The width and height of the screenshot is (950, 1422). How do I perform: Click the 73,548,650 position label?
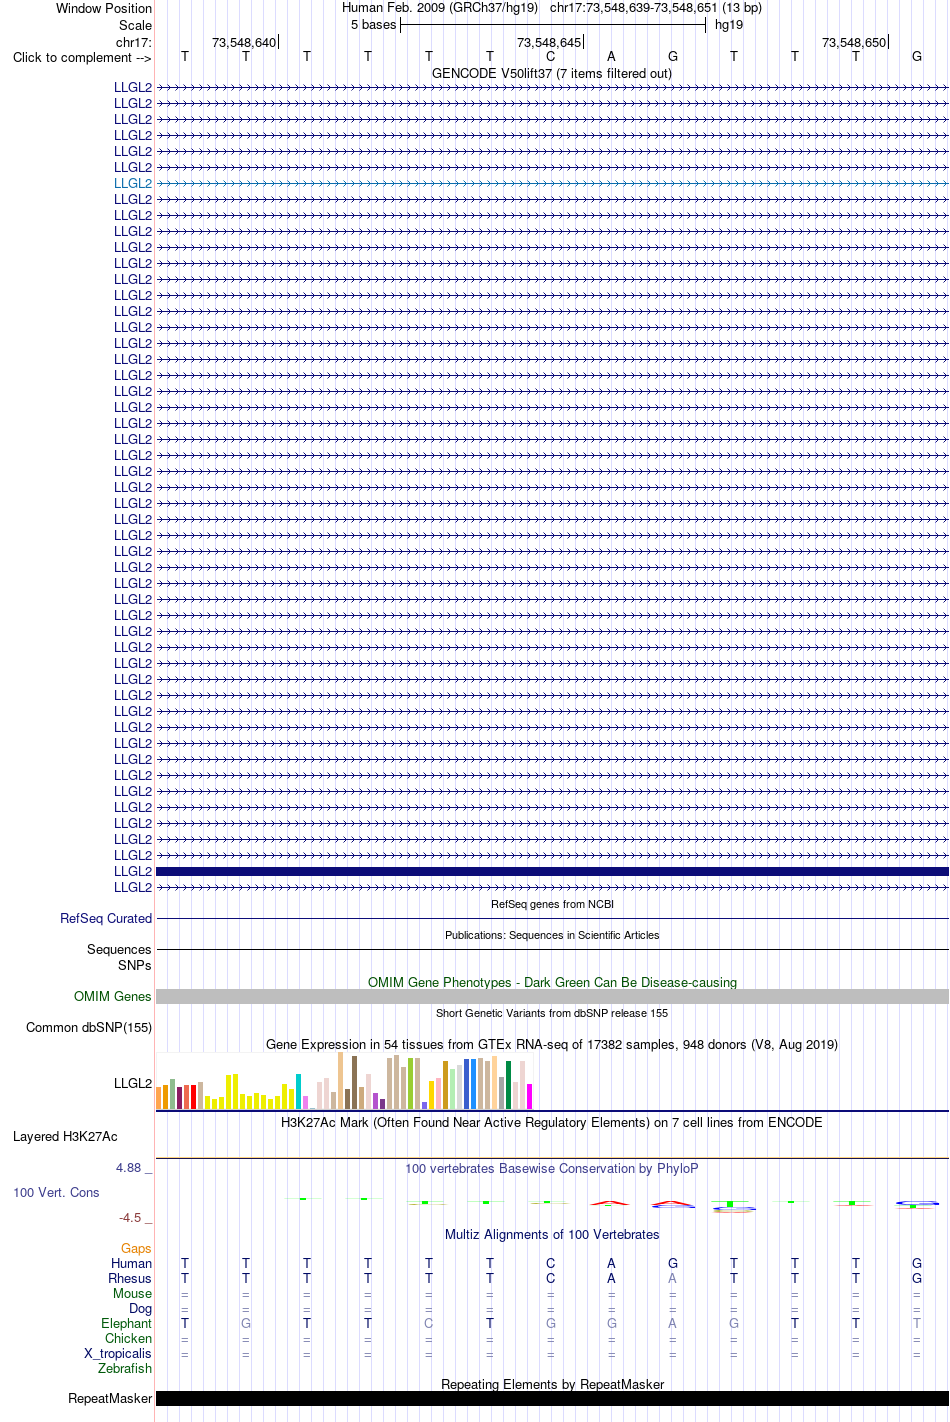pyautogui.click(x=854, y=42)
